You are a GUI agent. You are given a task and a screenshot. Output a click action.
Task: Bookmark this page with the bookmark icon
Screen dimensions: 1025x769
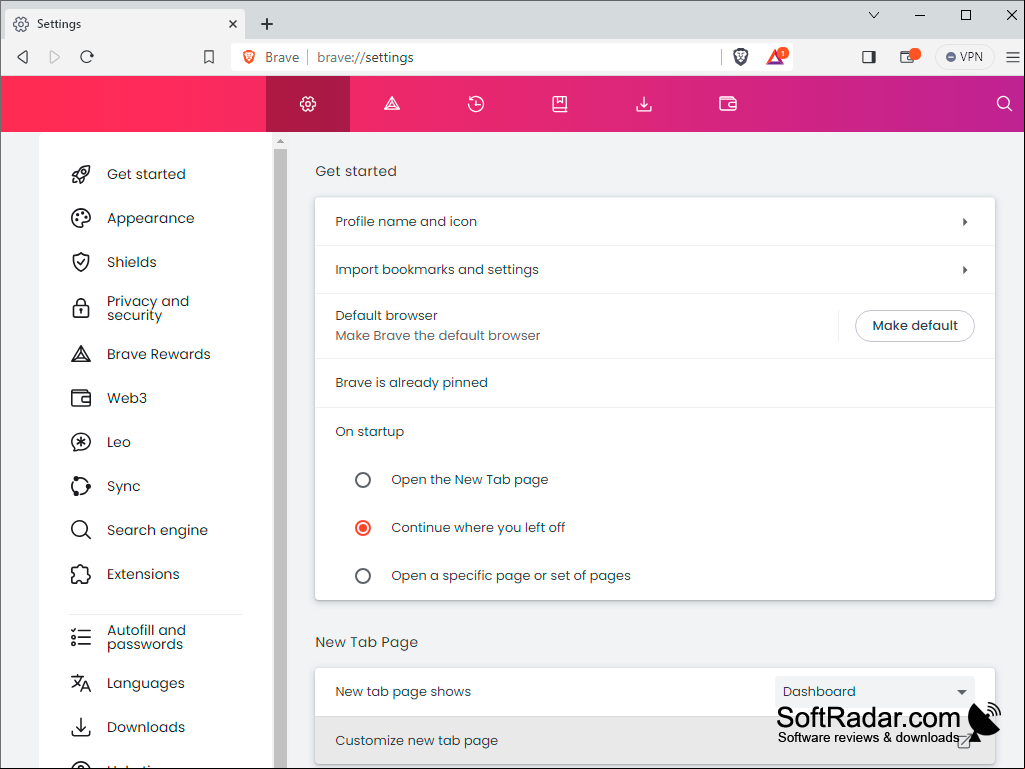point(209,57)
